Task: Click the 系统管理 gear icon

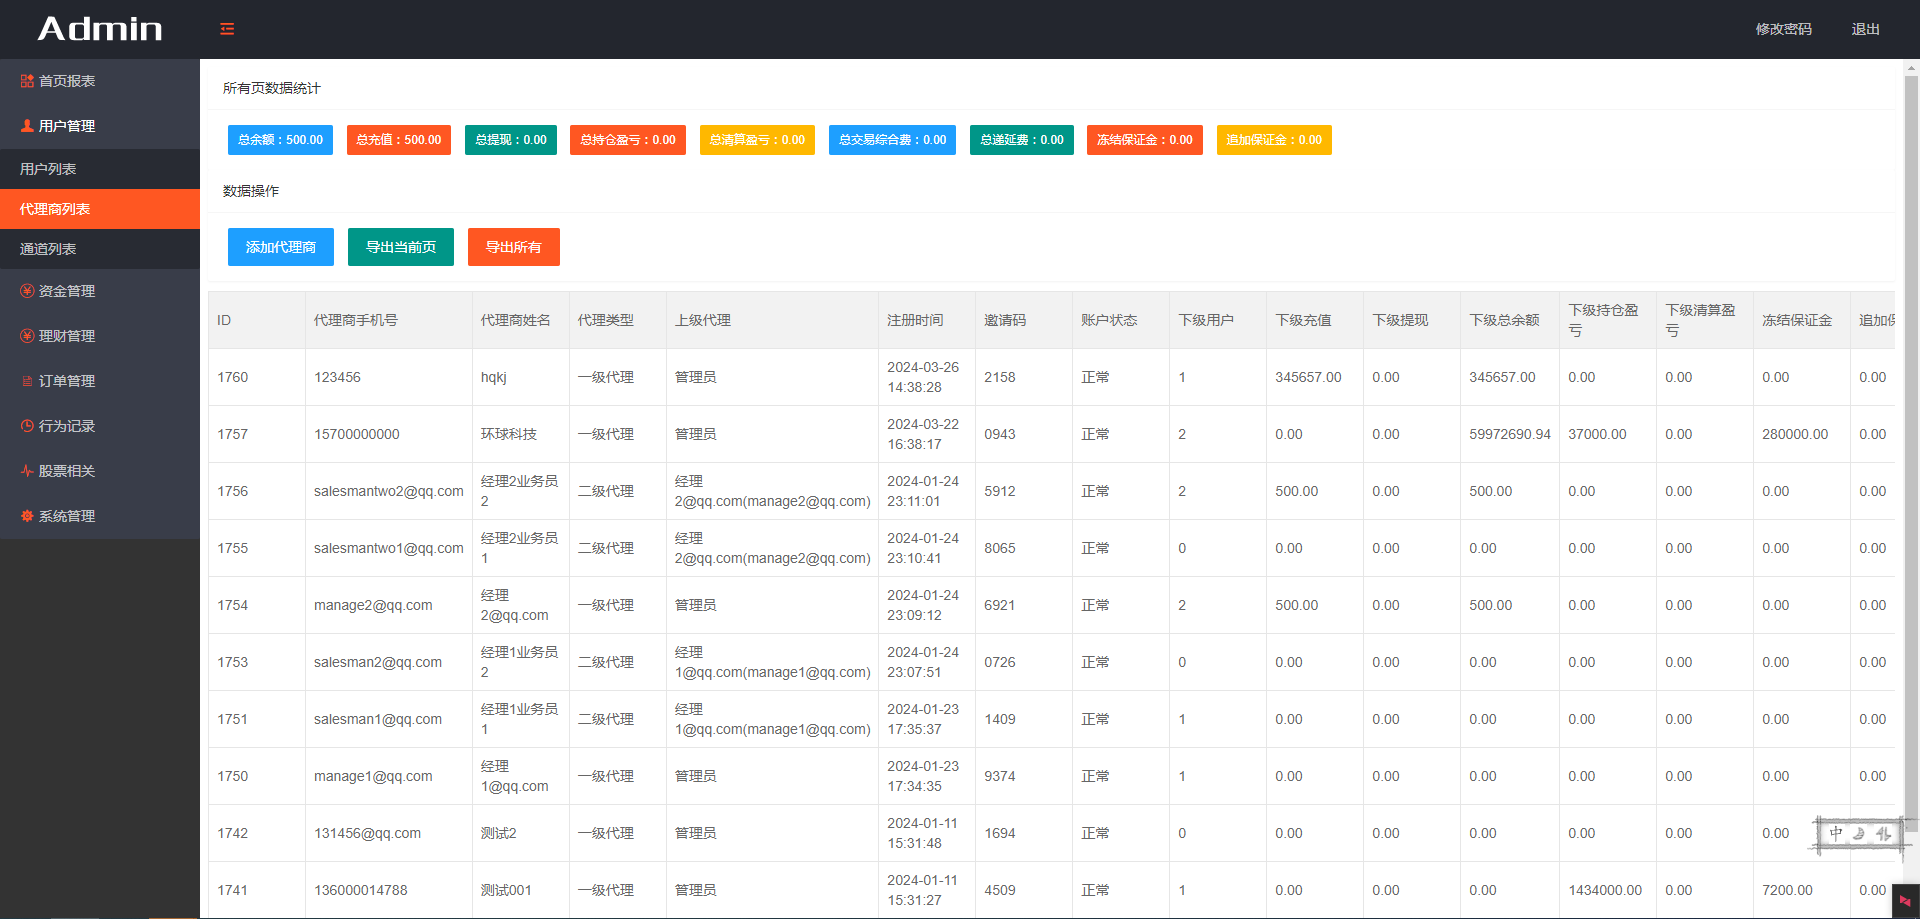Action: pyautogui.click(x=27, y=516)
